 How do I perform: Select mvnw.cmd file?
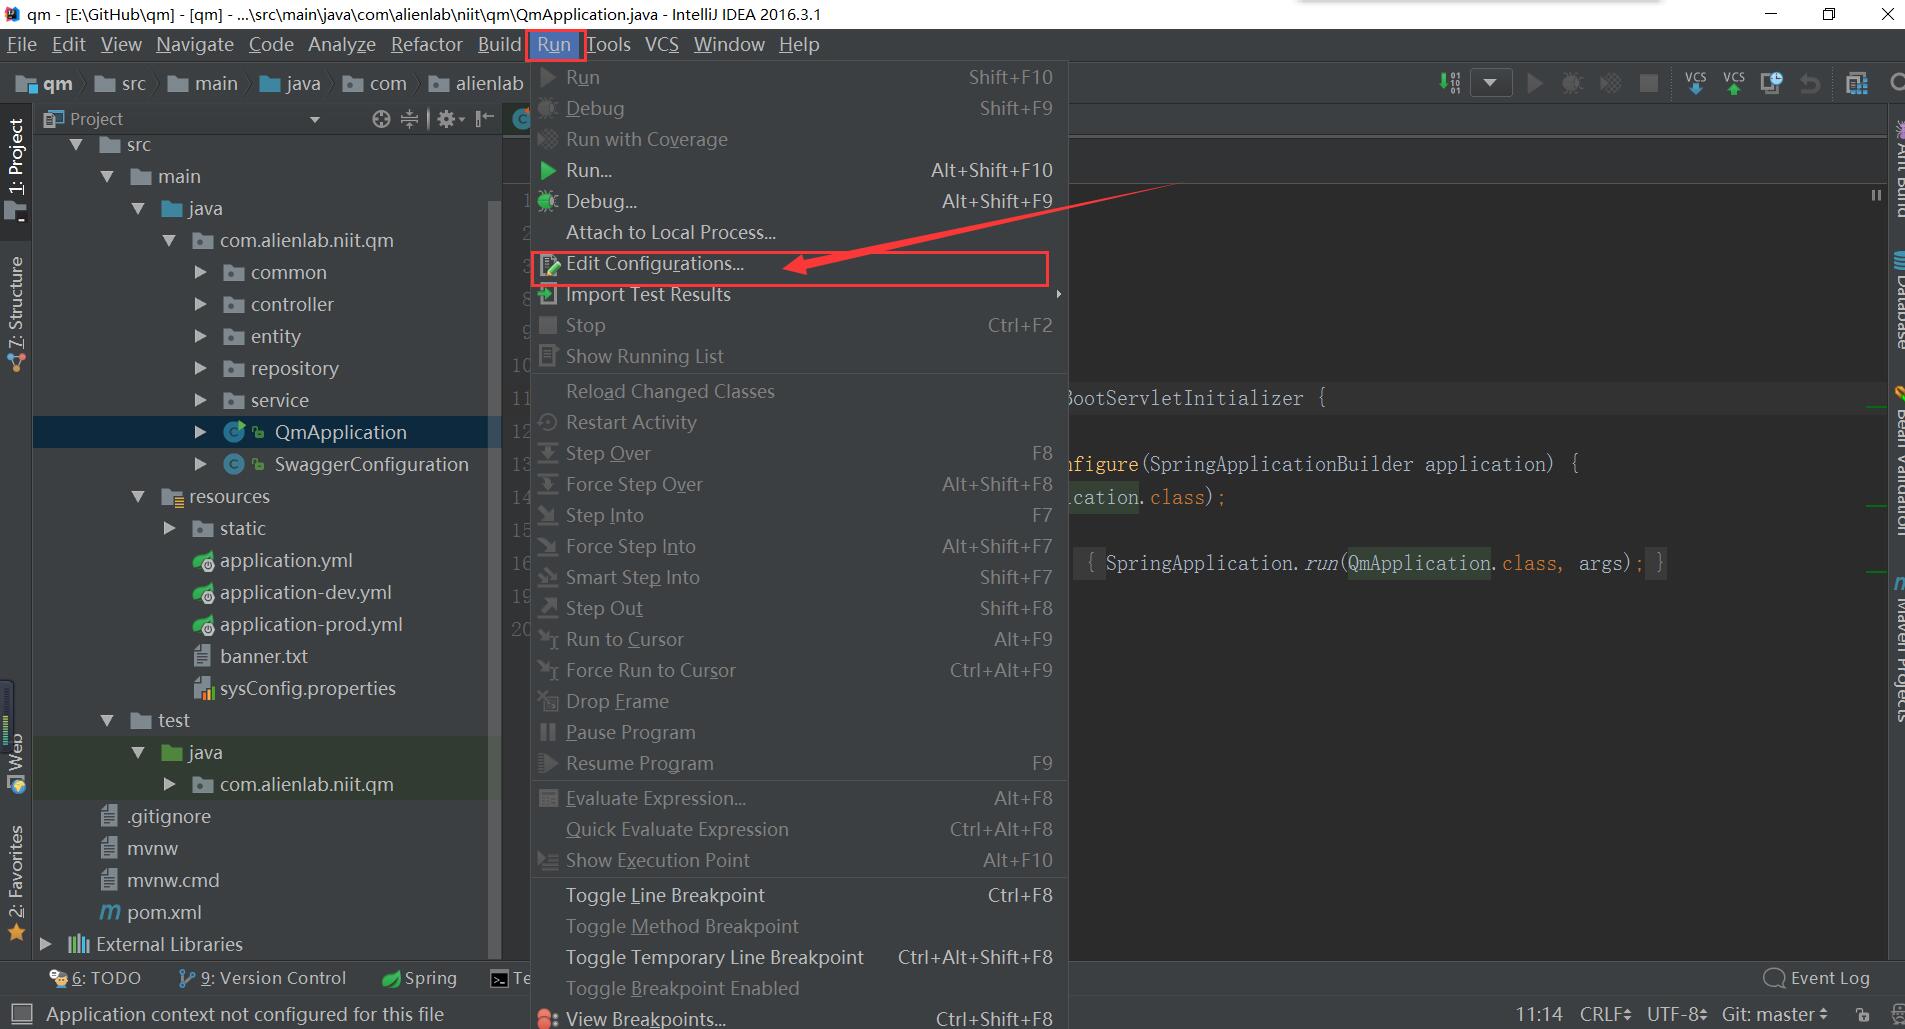173,881
